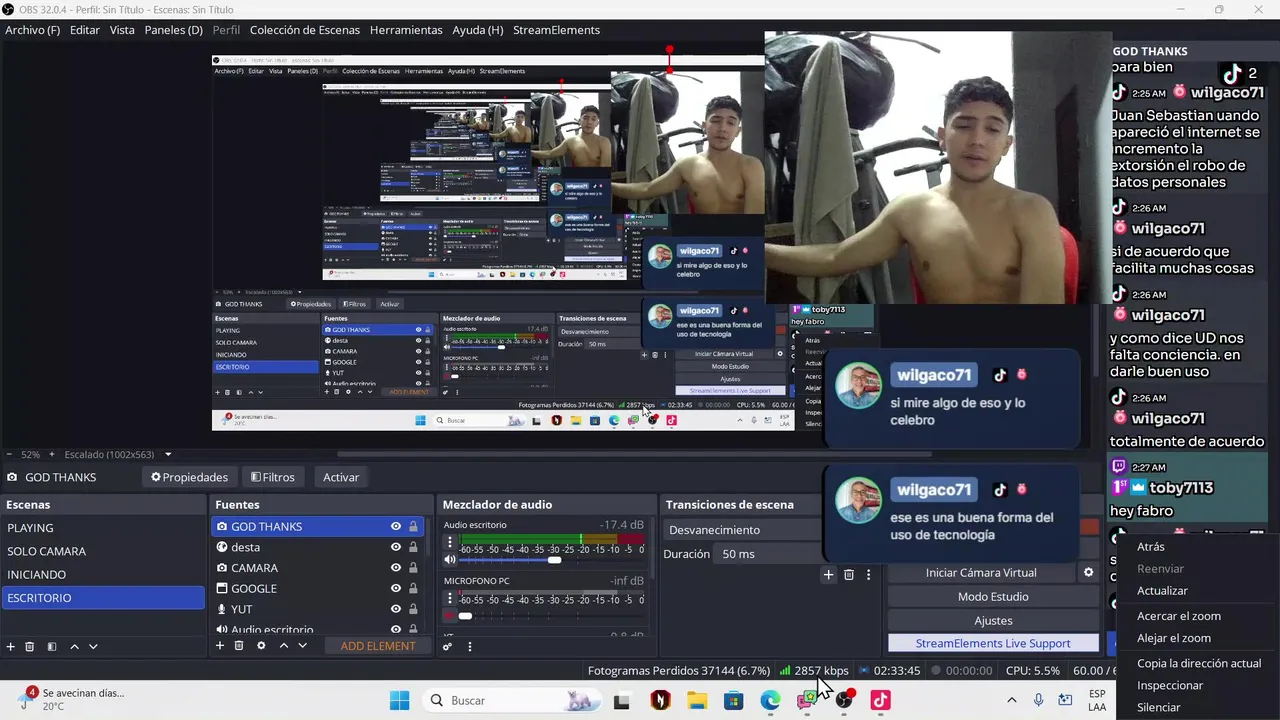This screenshot has height=720, width=1280.
Task: Open the Windows Start menu
Action: (x=400, y=700)
